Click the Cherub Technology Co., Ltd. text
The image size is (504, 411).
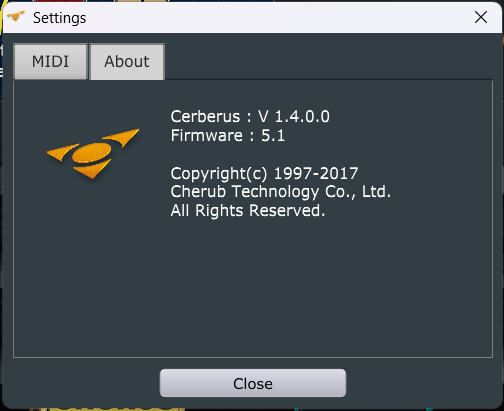pos(280,192)
